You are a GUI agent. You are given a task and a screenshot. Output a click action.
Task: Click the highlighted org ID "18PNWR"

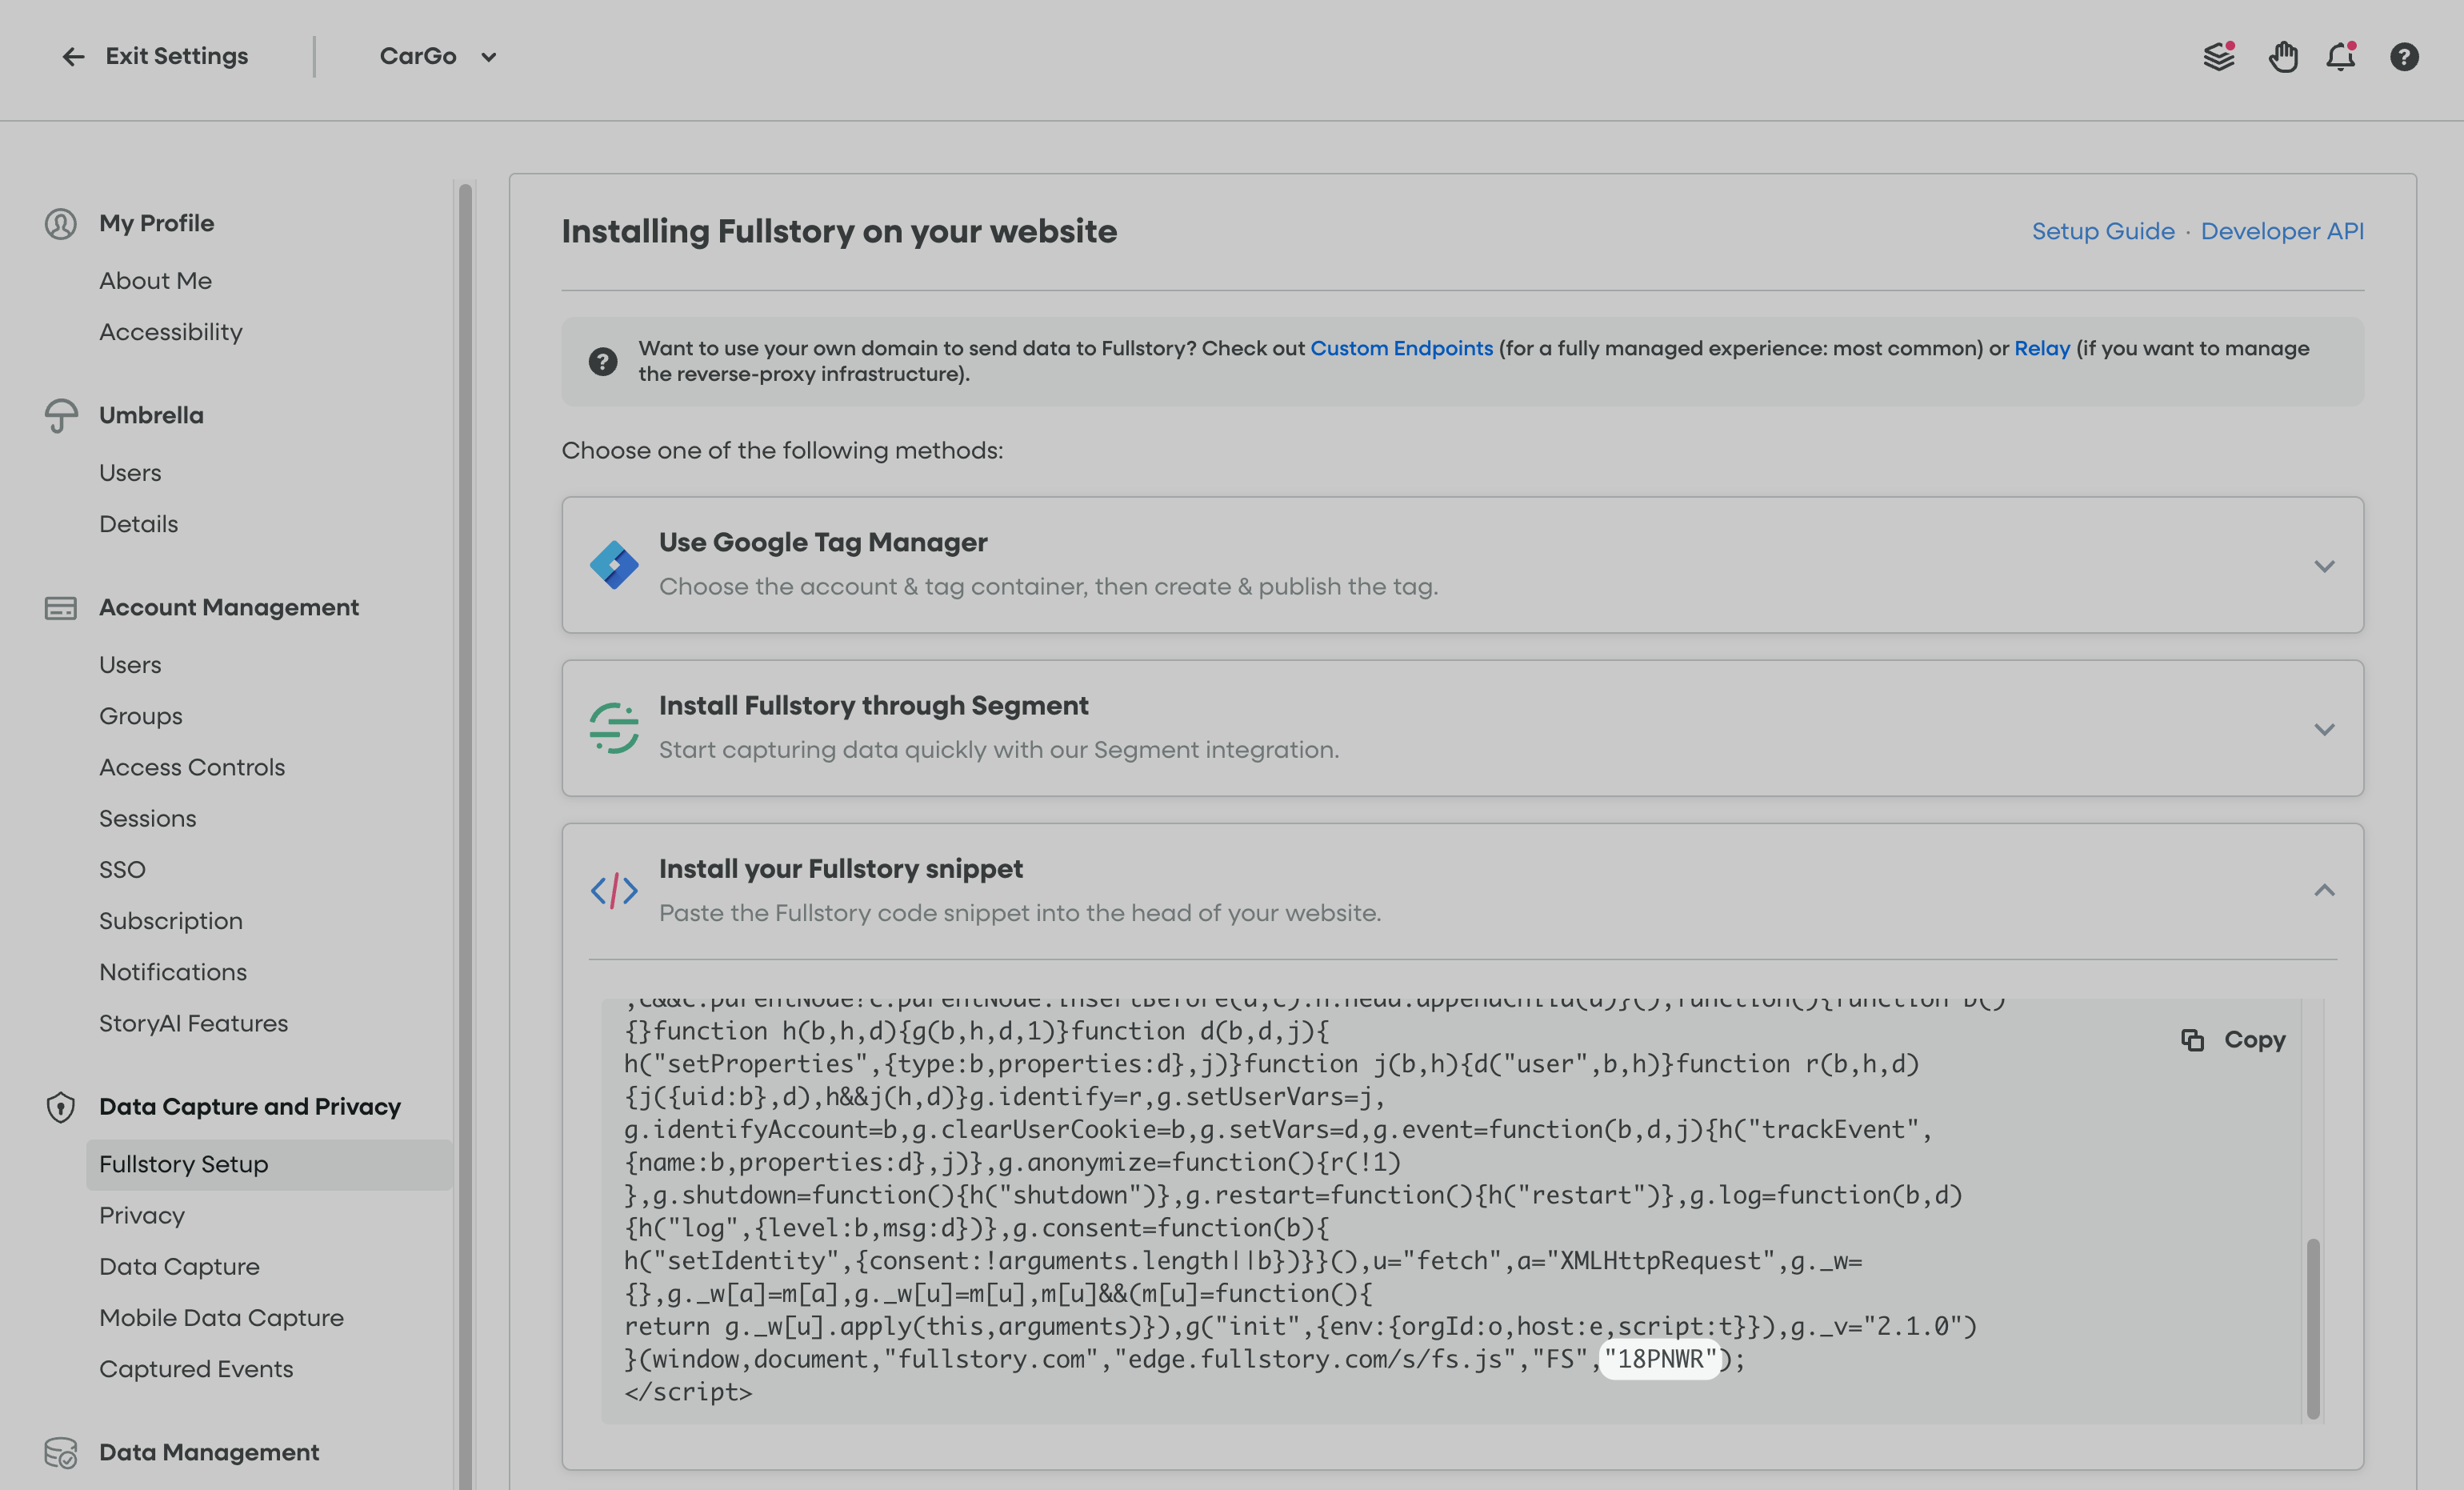pos(1660,1359)
